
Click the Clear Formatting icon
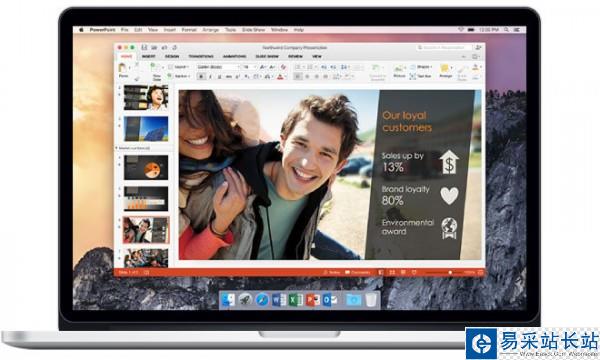coord(283,67)
